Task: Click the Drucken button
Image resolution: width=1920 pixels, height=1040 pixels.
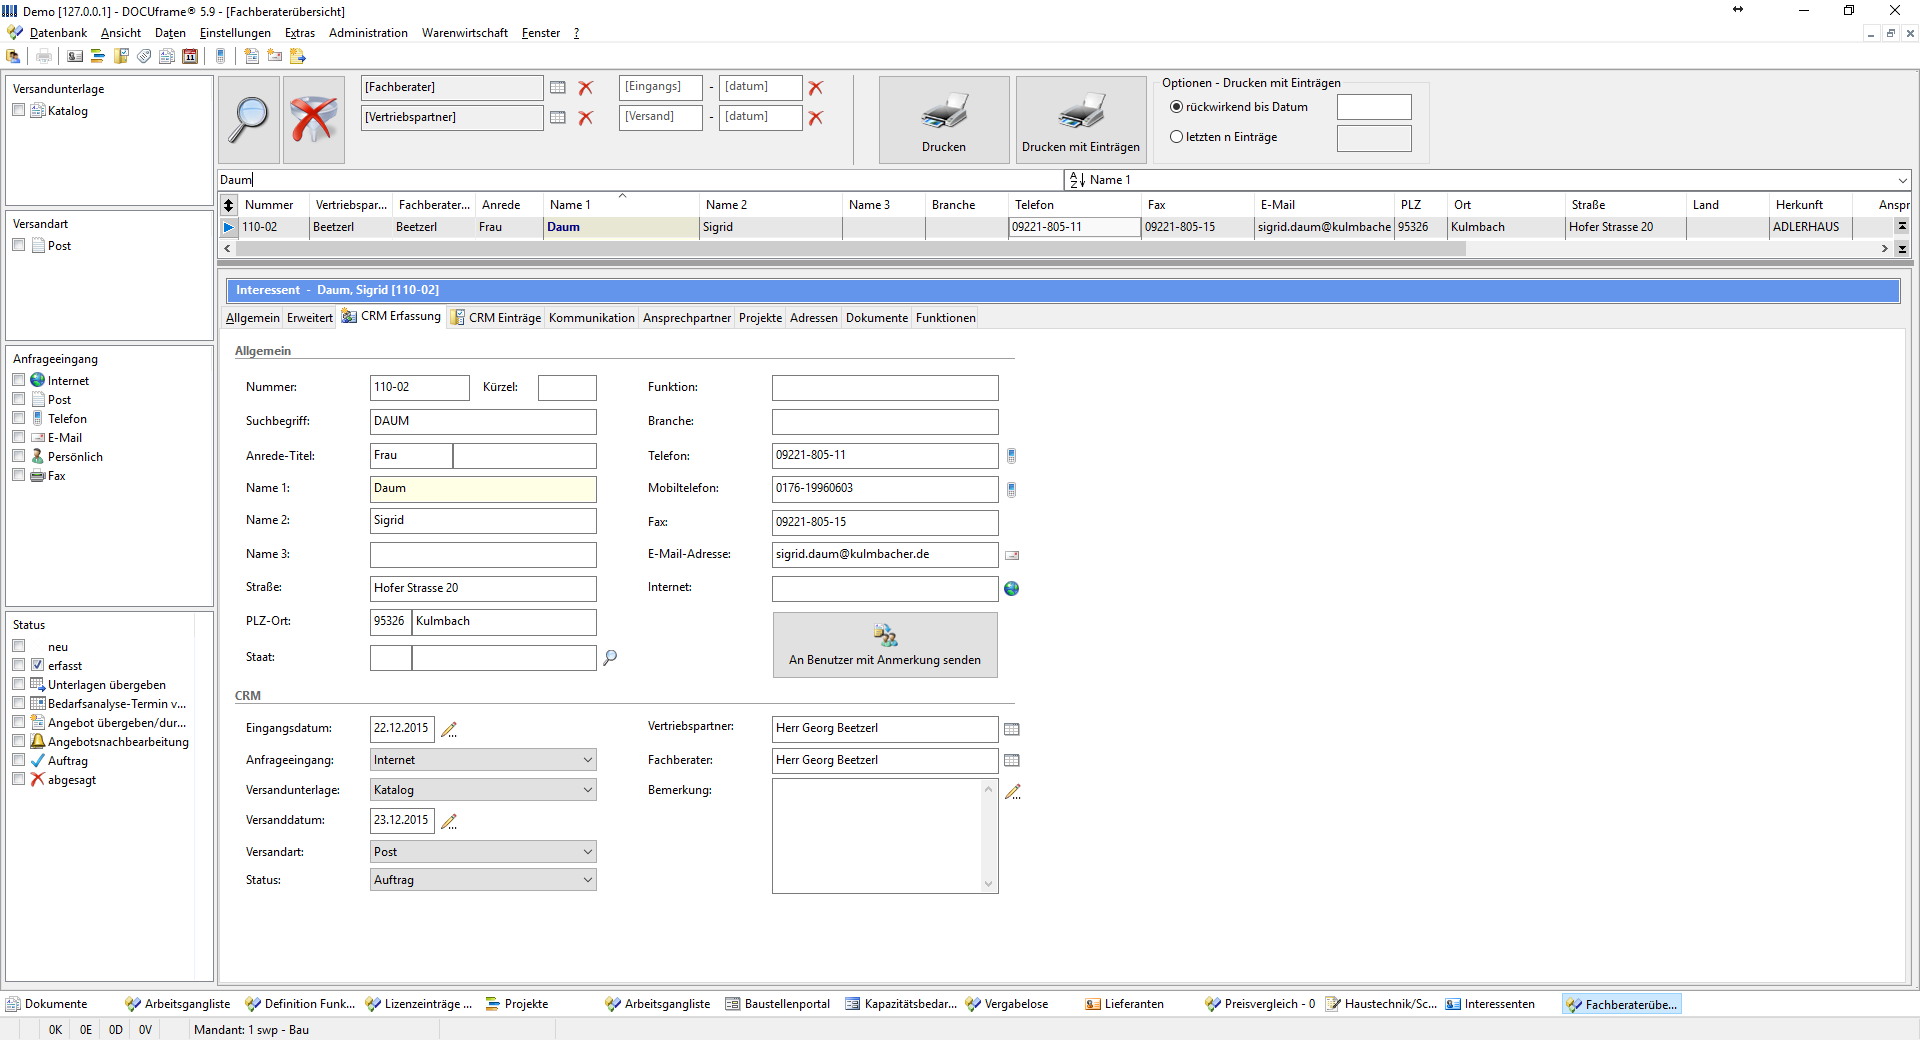Action: pos(944,120)
